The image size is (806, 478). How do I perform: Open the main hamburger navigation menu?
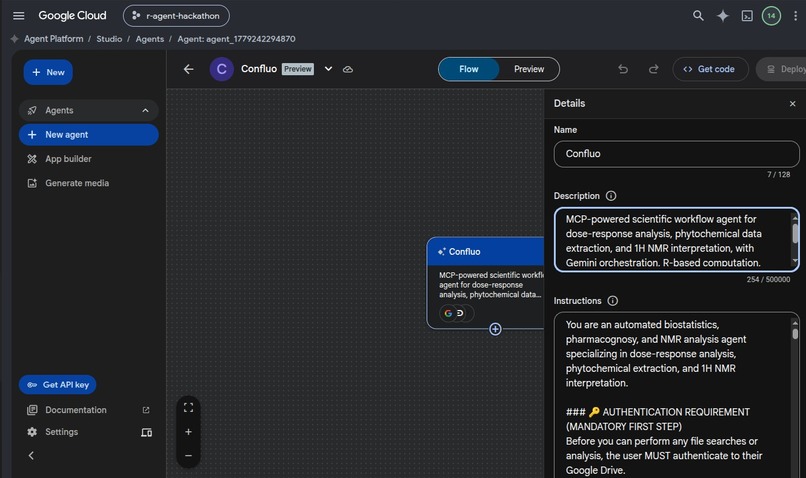coord(19,15)
